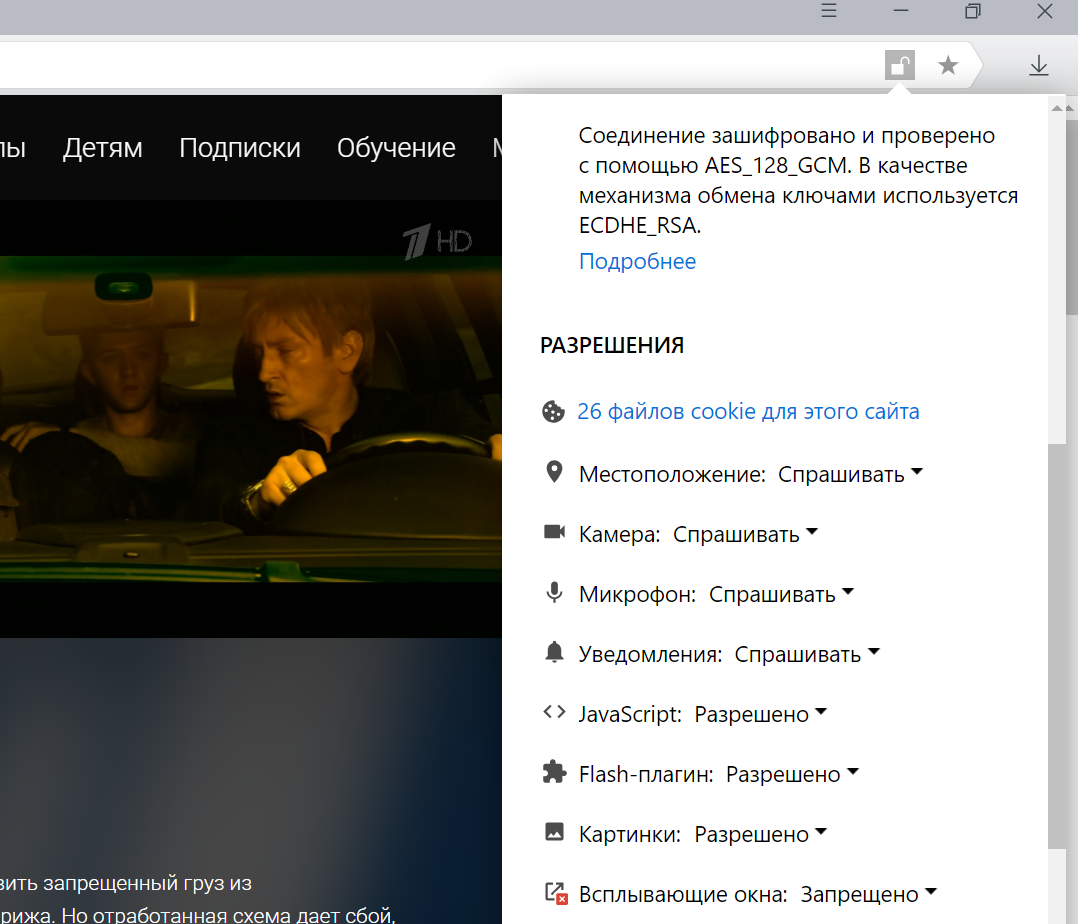Open Картинки permission dropdown
1078x924 pixels.
(760, 834)
